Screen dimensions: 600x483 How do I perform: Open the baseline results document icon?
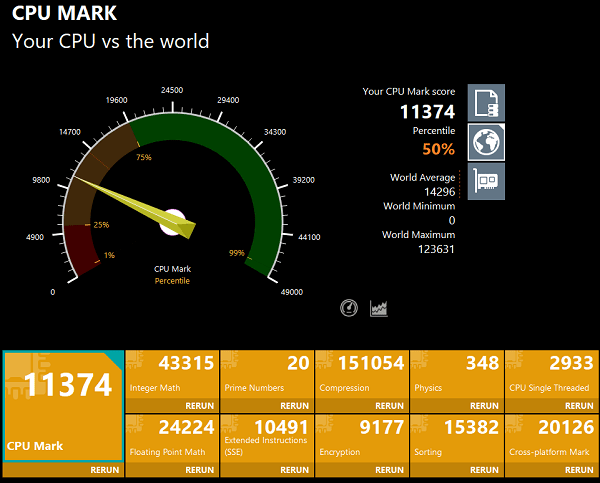486,103
